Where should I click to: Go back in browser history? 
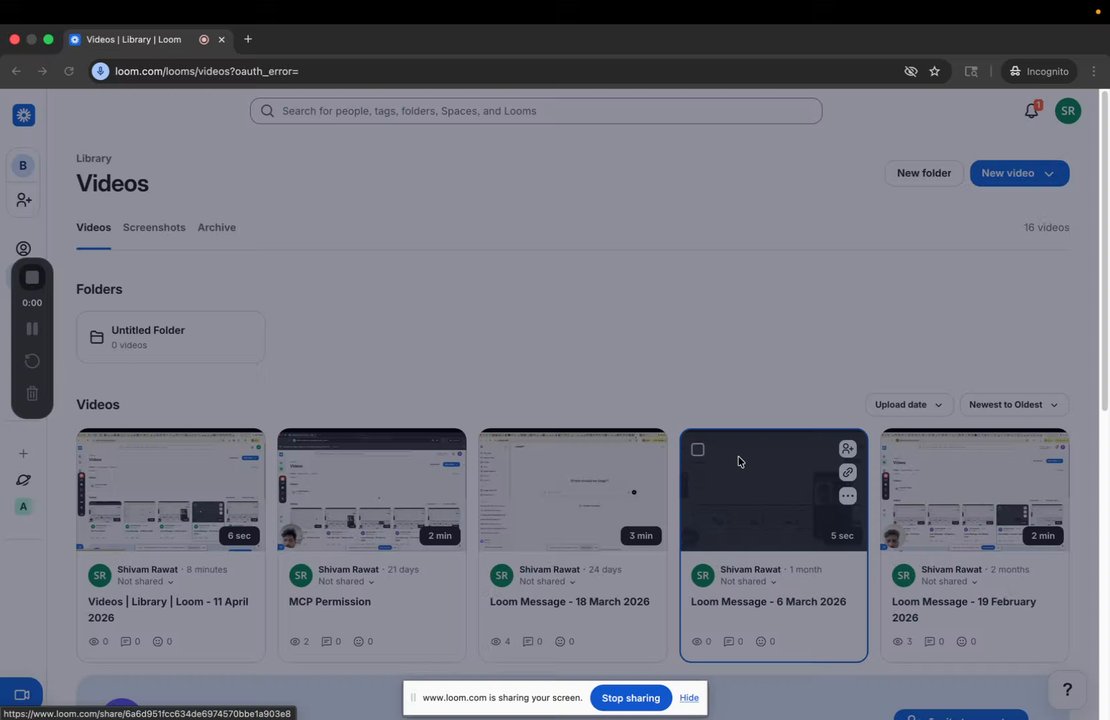click(16, 72)
